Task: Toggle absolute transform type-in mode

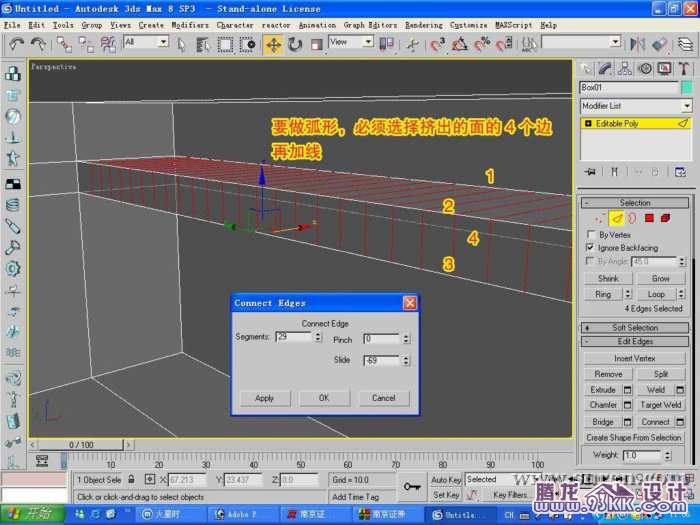Action: coord(150,479)
